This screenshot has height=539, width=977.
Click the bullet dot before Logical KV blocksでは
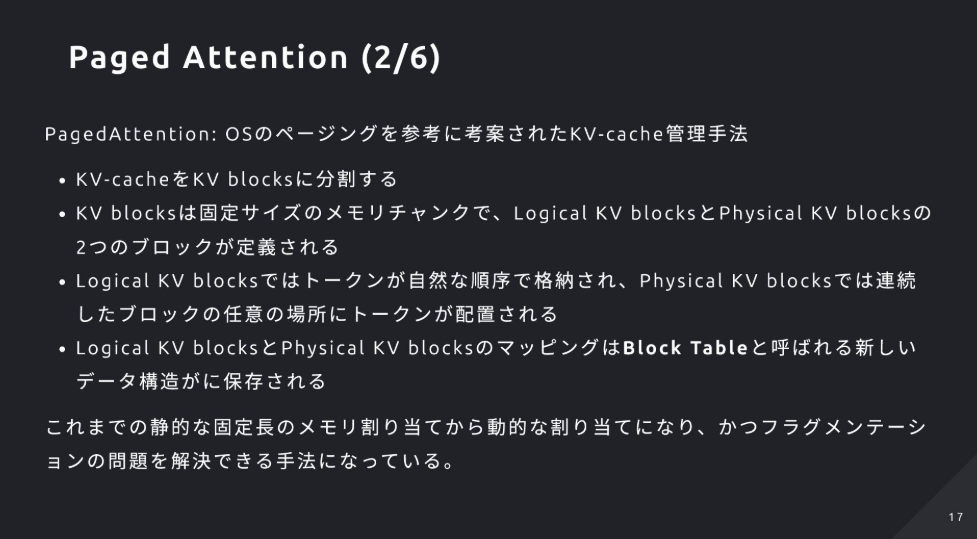[62, 282]
